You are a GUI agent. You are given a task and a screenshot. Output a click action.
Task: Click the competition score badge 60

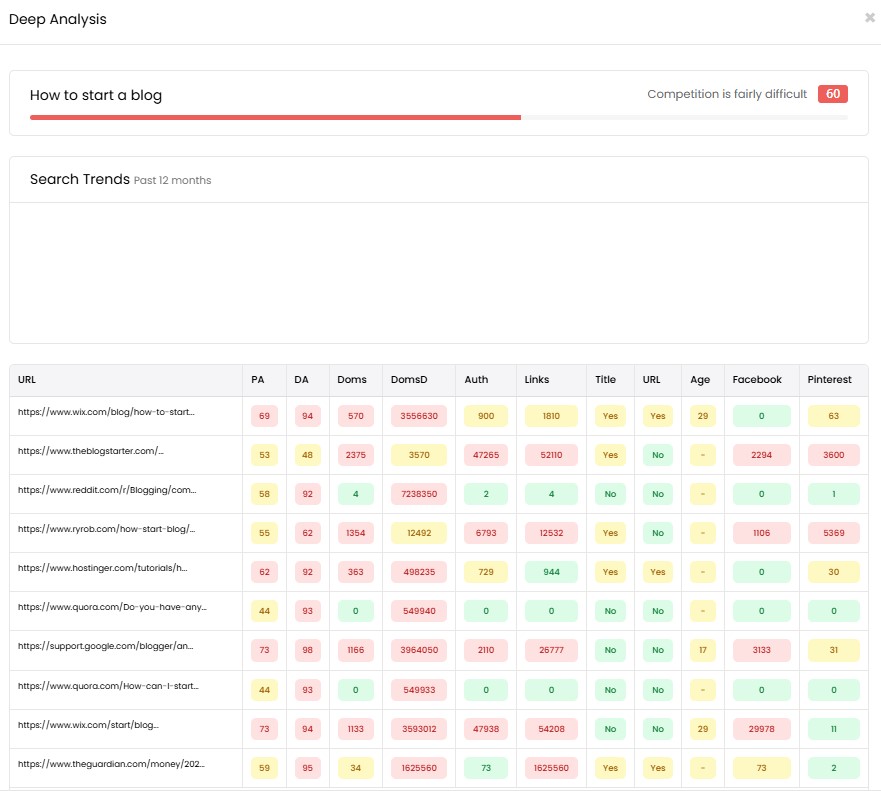pos(833,94)
